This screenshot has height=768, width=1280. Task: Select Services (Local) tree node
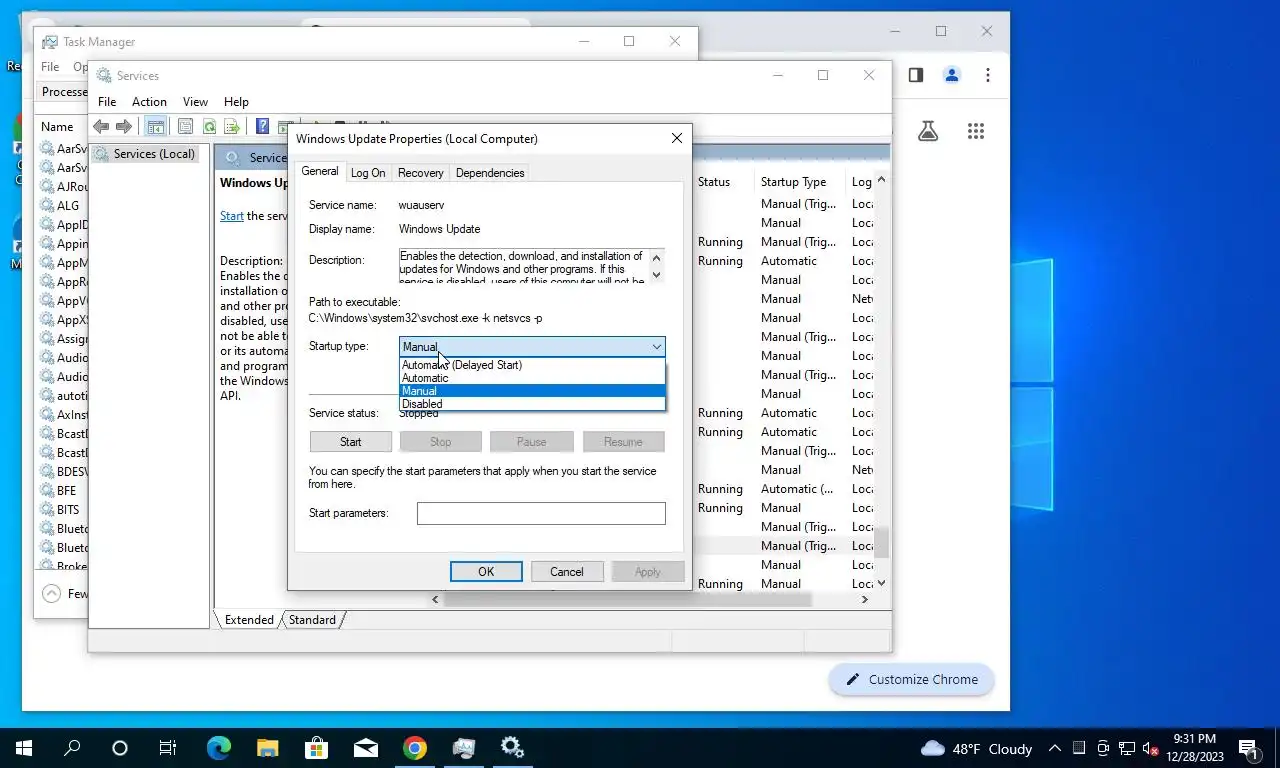coord(145,154)
